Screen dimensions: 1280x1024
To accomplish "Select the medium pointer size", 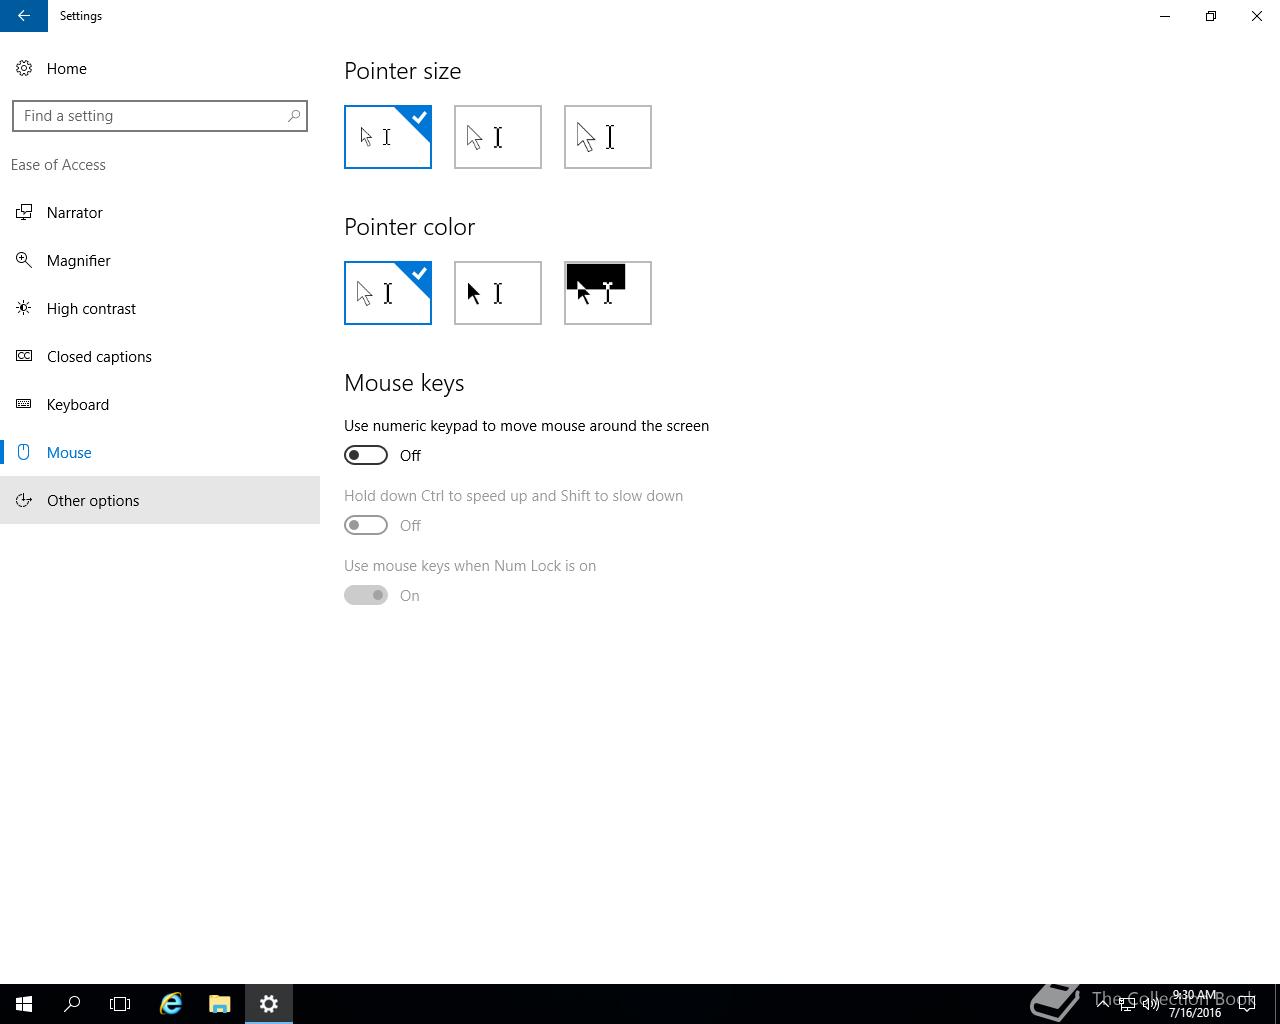I will click(498, 137).
